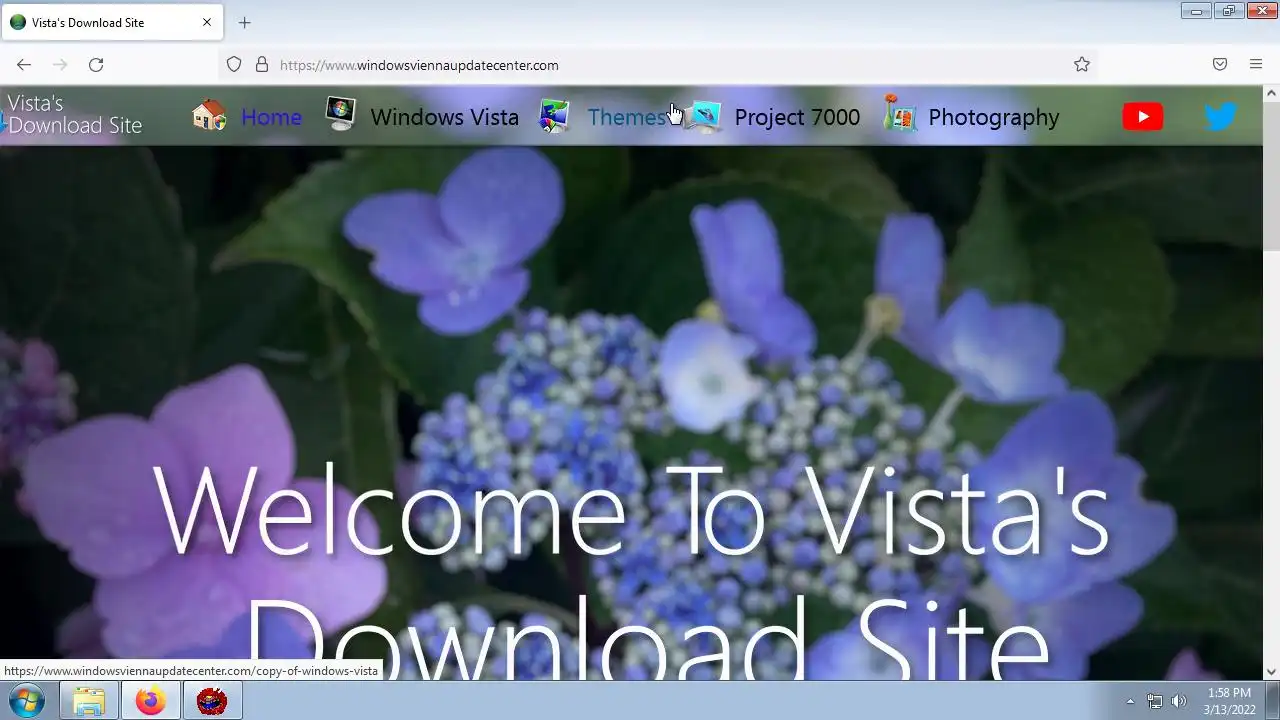Viewport: 1280px width, 720px height.
Task: Open the YouTube channel icon
Action: 1143,117
